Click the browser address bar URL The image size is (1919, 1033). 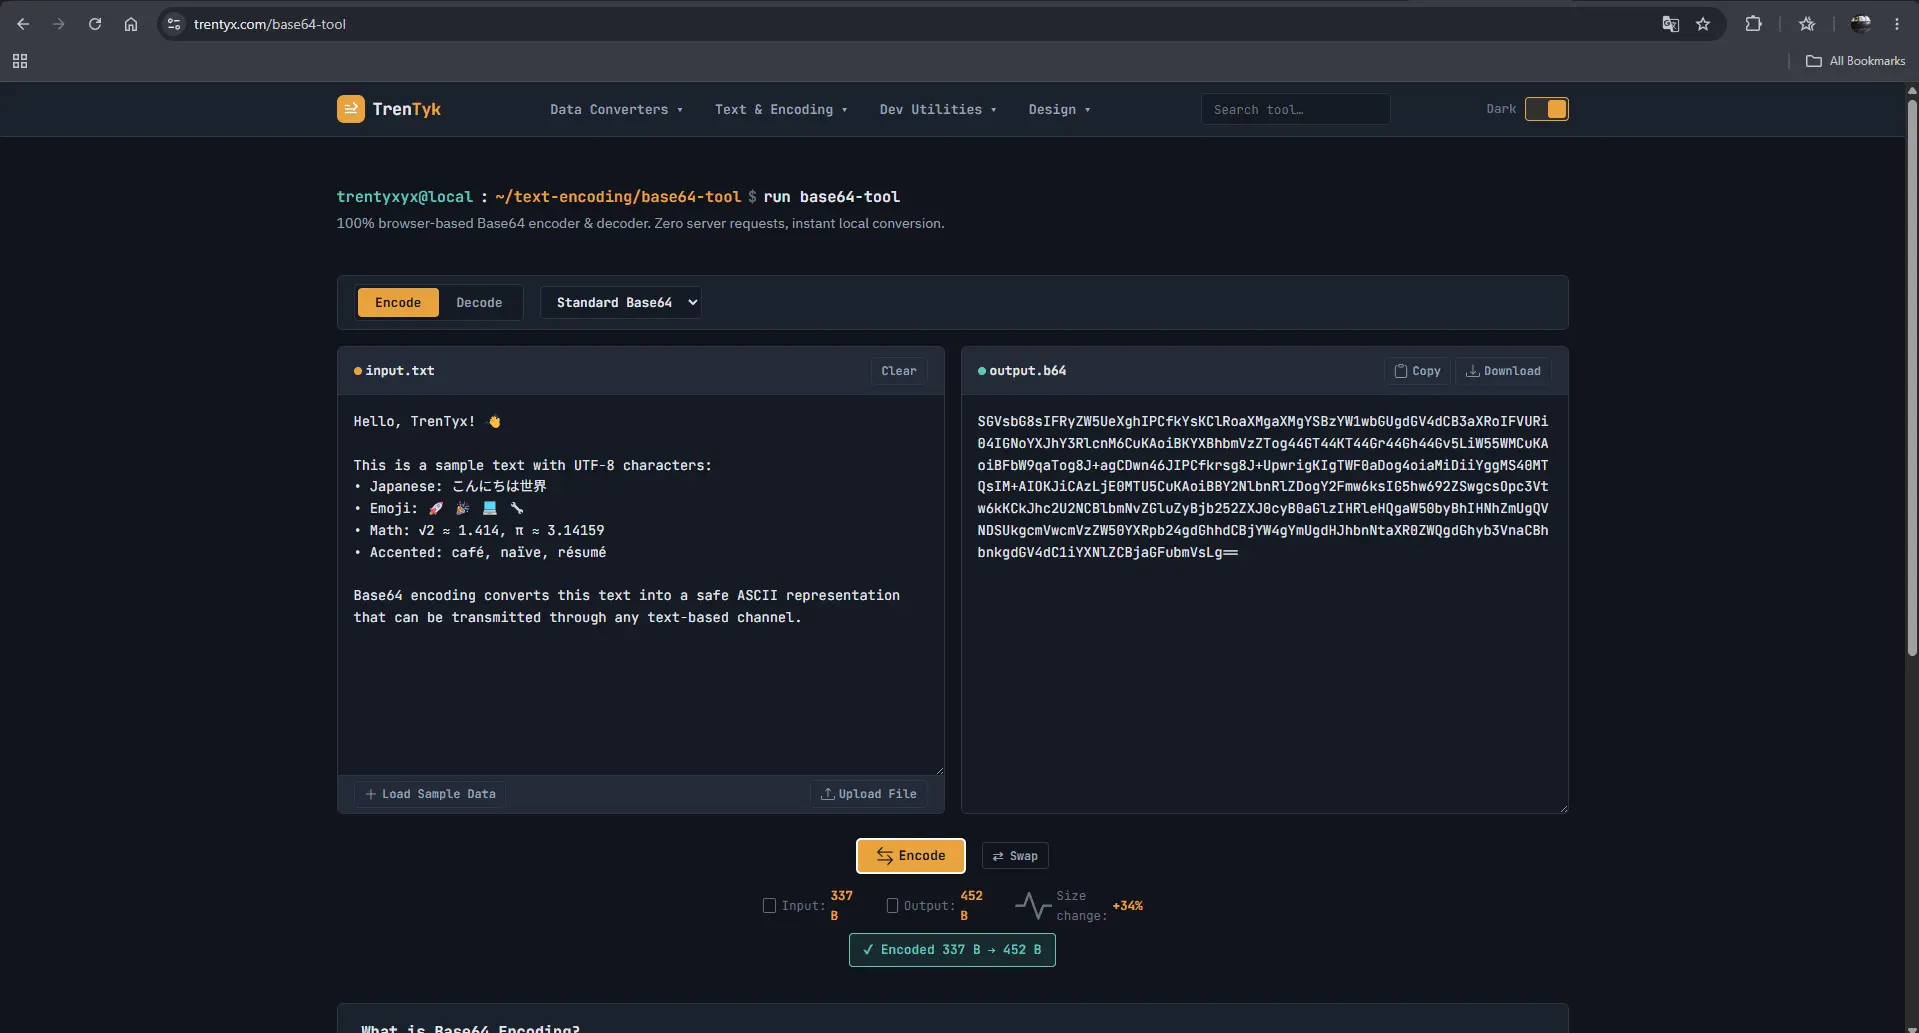[x=270, y=24]
